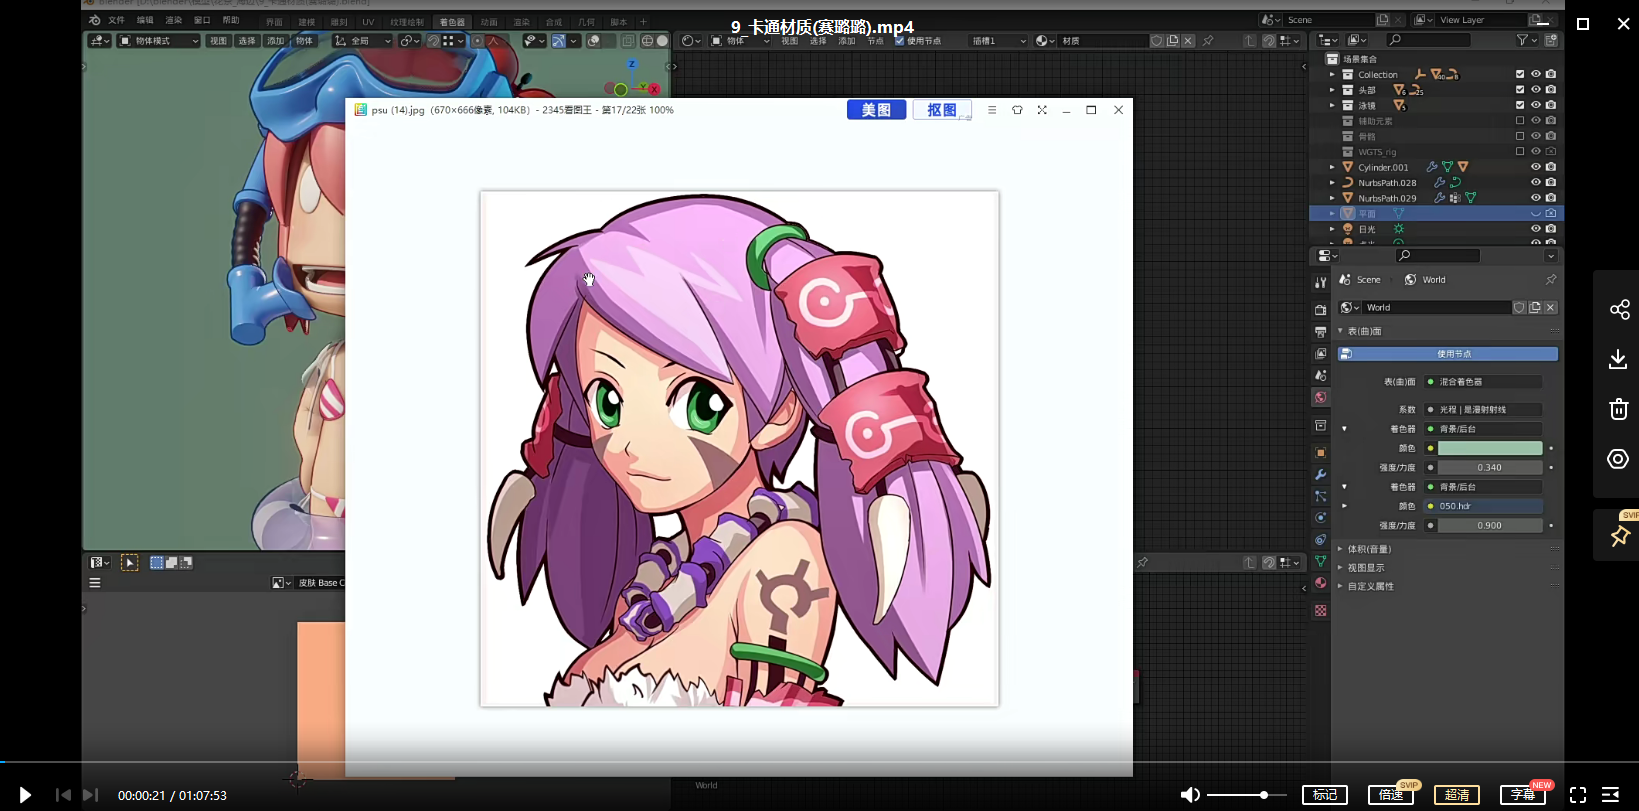Image resolution: width=1639 pixels, height=811 pixels.
Task: Toggle the Collection exclude checkbox
Action: [1520, 74]
